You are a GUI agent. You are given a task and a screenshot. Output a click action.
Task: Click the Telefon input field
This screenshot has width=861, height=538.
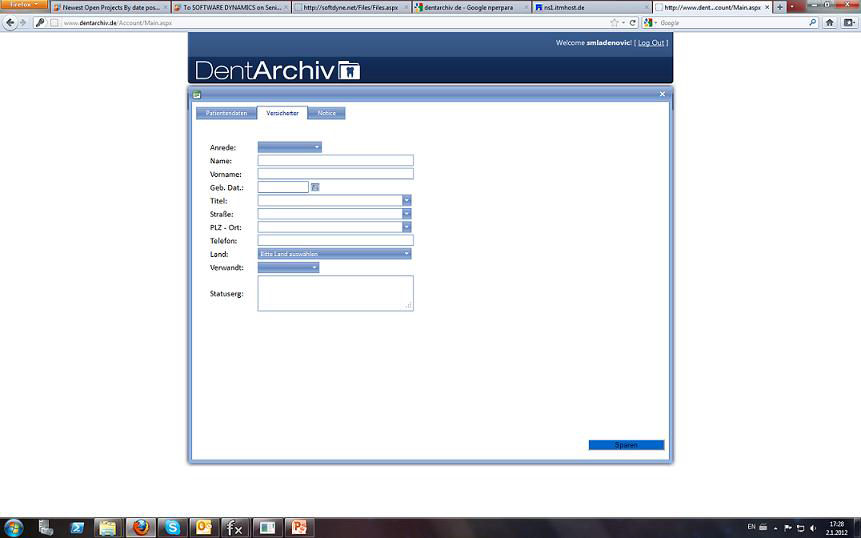pos(336,240)
